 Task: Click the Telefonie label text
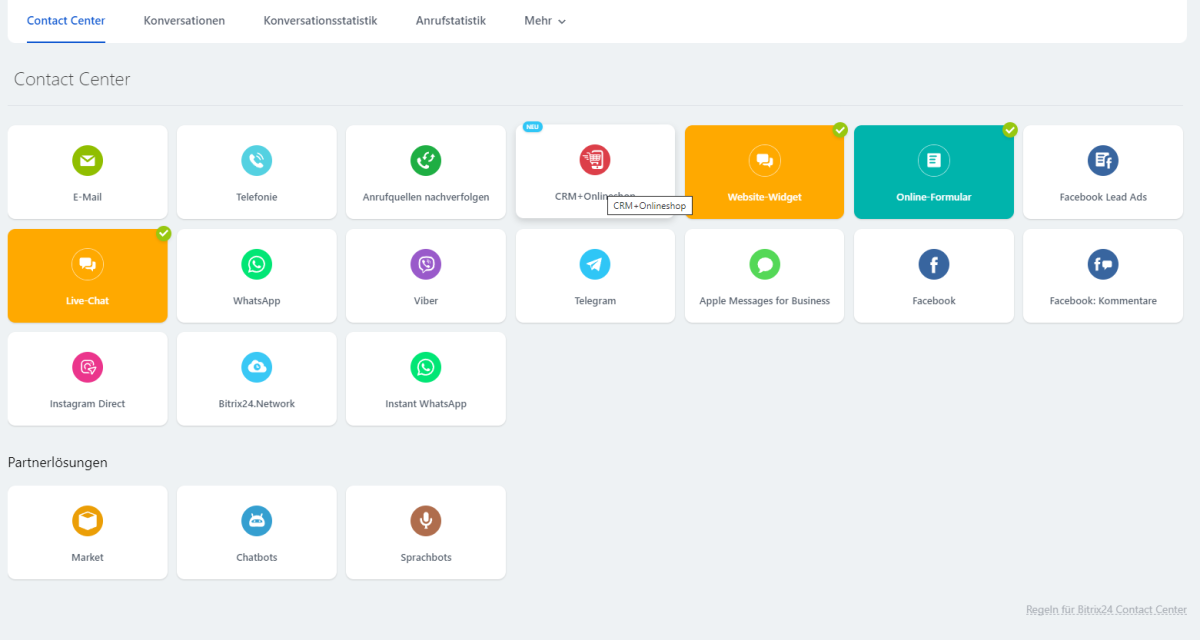click(257, 197)
